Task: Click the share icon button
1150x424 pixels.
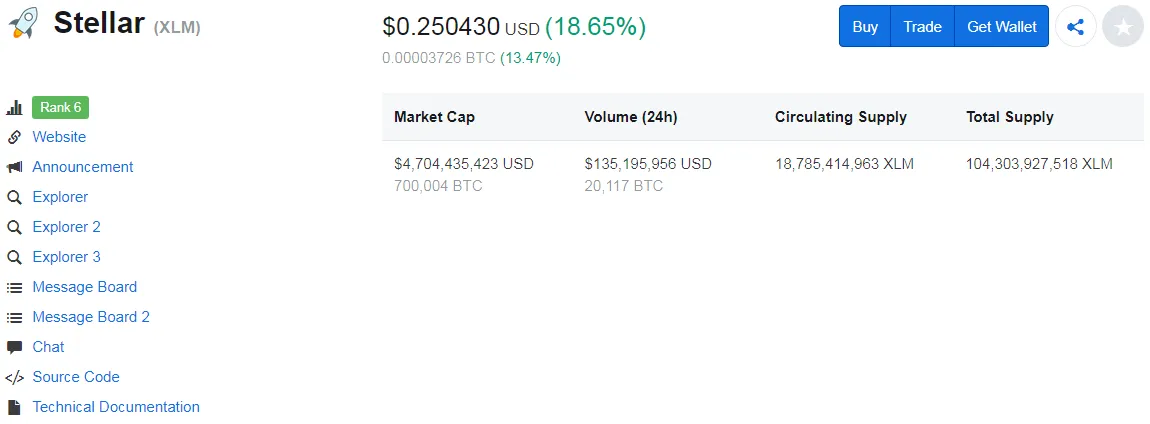Action: click(1075, 27)
